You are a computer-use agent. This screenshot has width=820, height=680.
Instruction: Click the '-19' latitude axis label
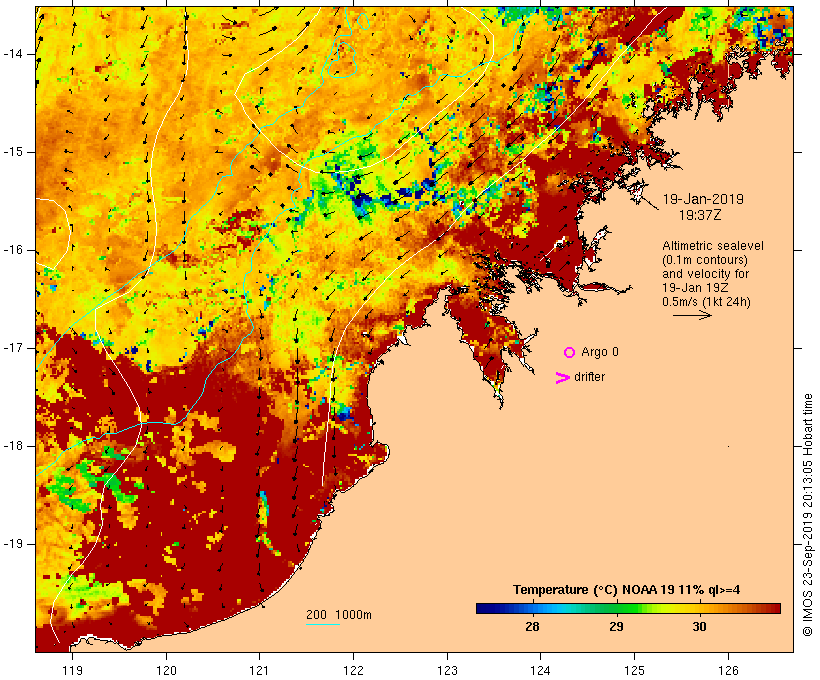(x=12, y=544)
